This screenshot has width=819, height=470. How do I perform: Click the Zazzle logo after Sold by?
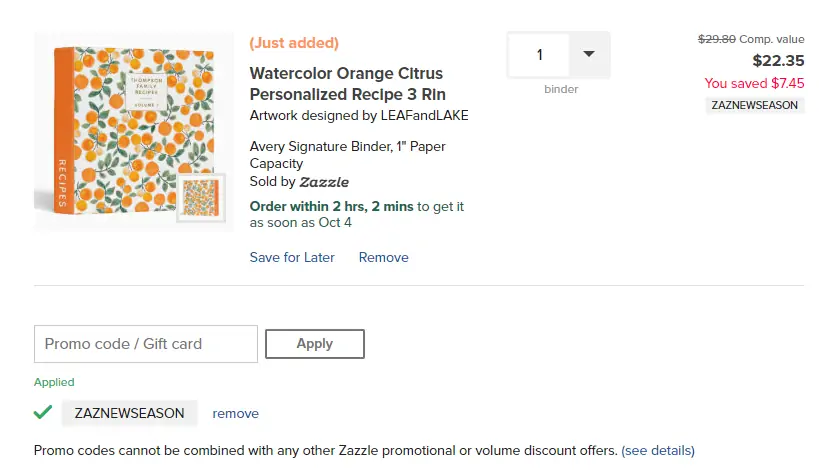coord(324,182)
